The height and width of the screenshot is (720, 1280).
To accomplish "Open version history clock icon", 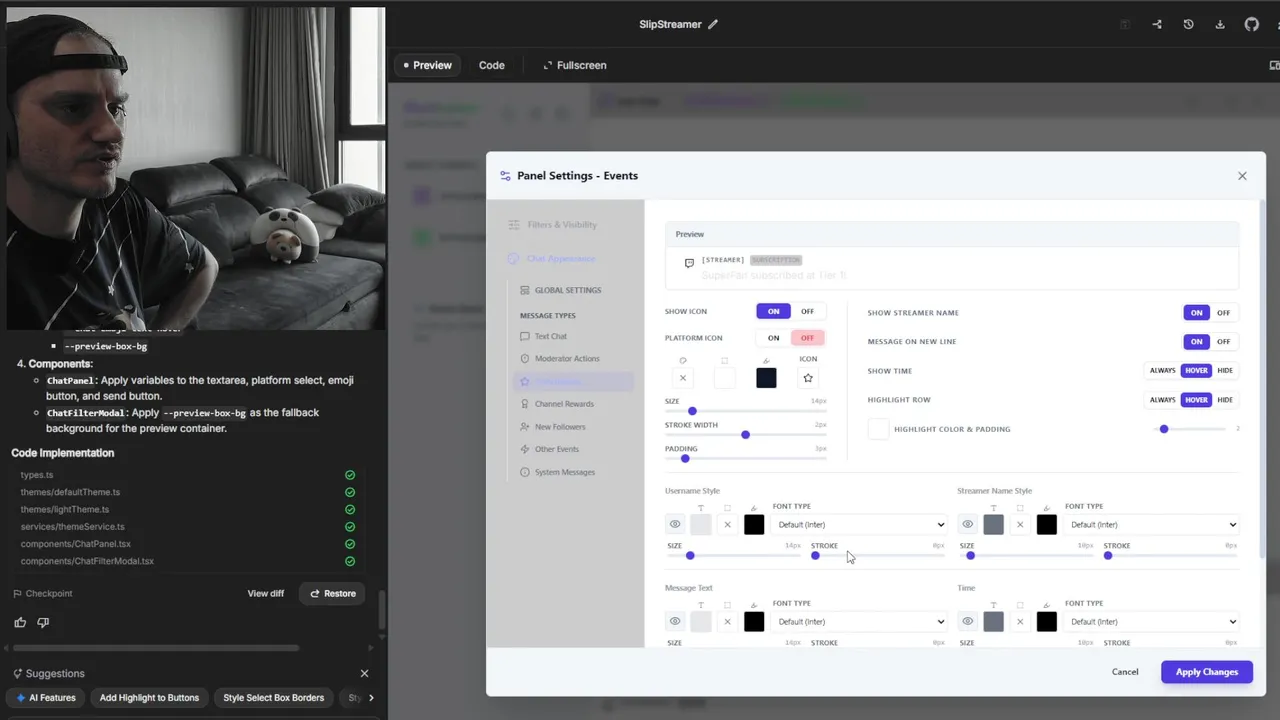I will (1188, 24).
